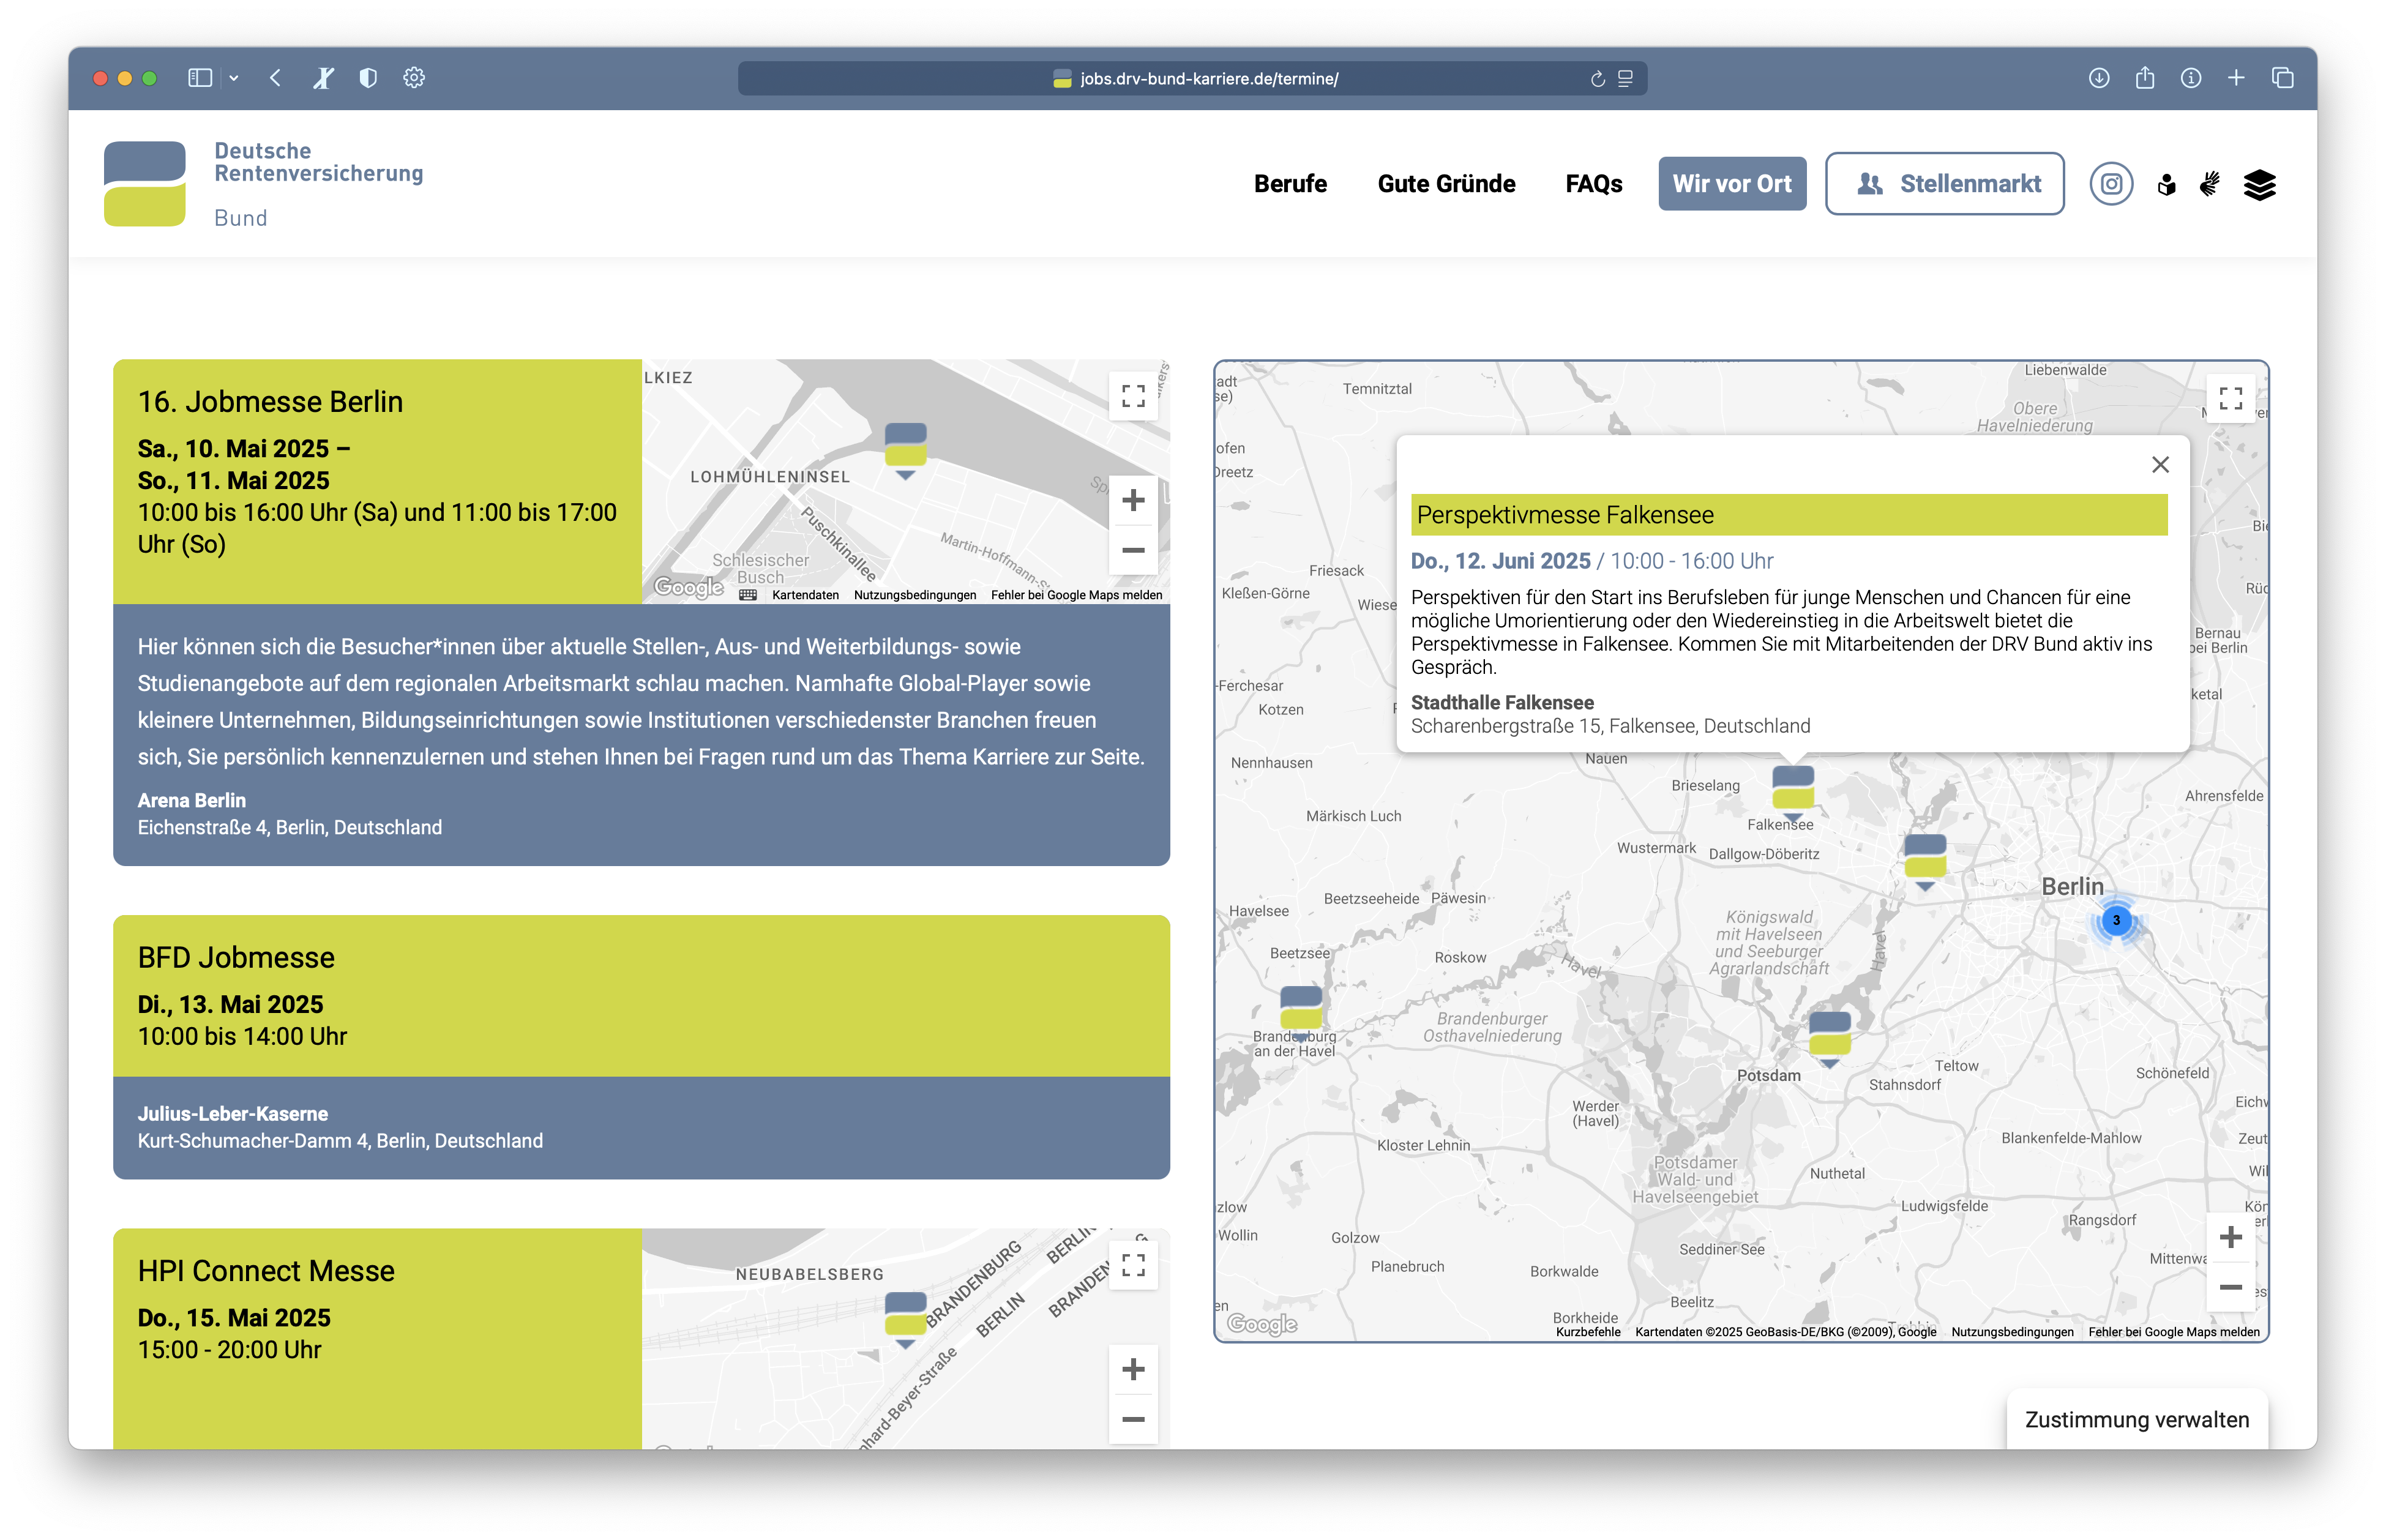The width and height of the screenshot is (2386, 1540).
Task: Zoom out on the Jobmesse Berlin map
Action: click(x=1133, y=550)
